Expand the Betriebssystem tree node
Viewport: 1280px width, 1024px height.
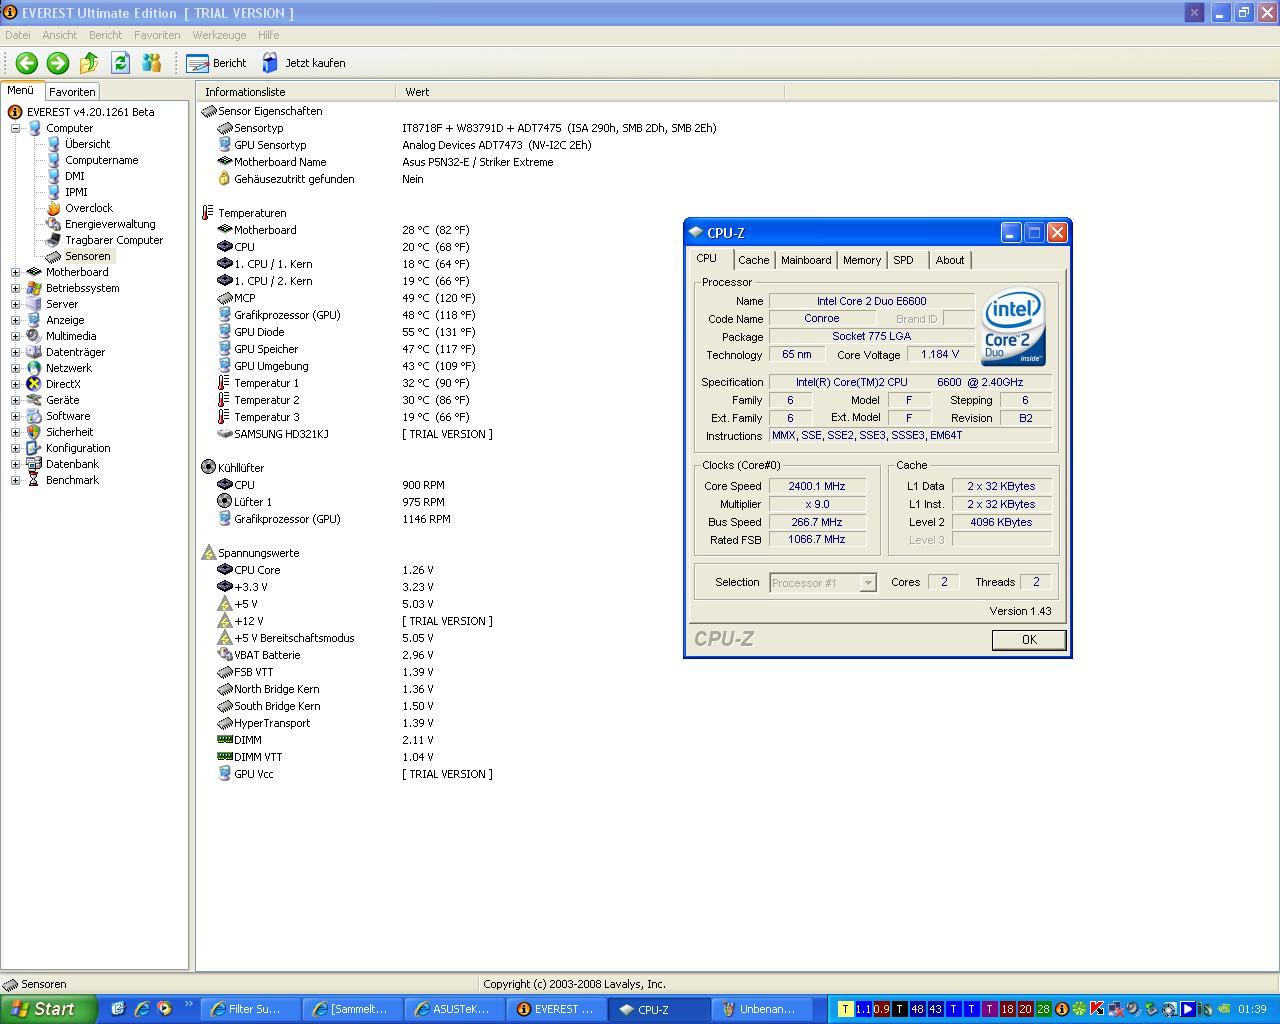tap(15, 288)
